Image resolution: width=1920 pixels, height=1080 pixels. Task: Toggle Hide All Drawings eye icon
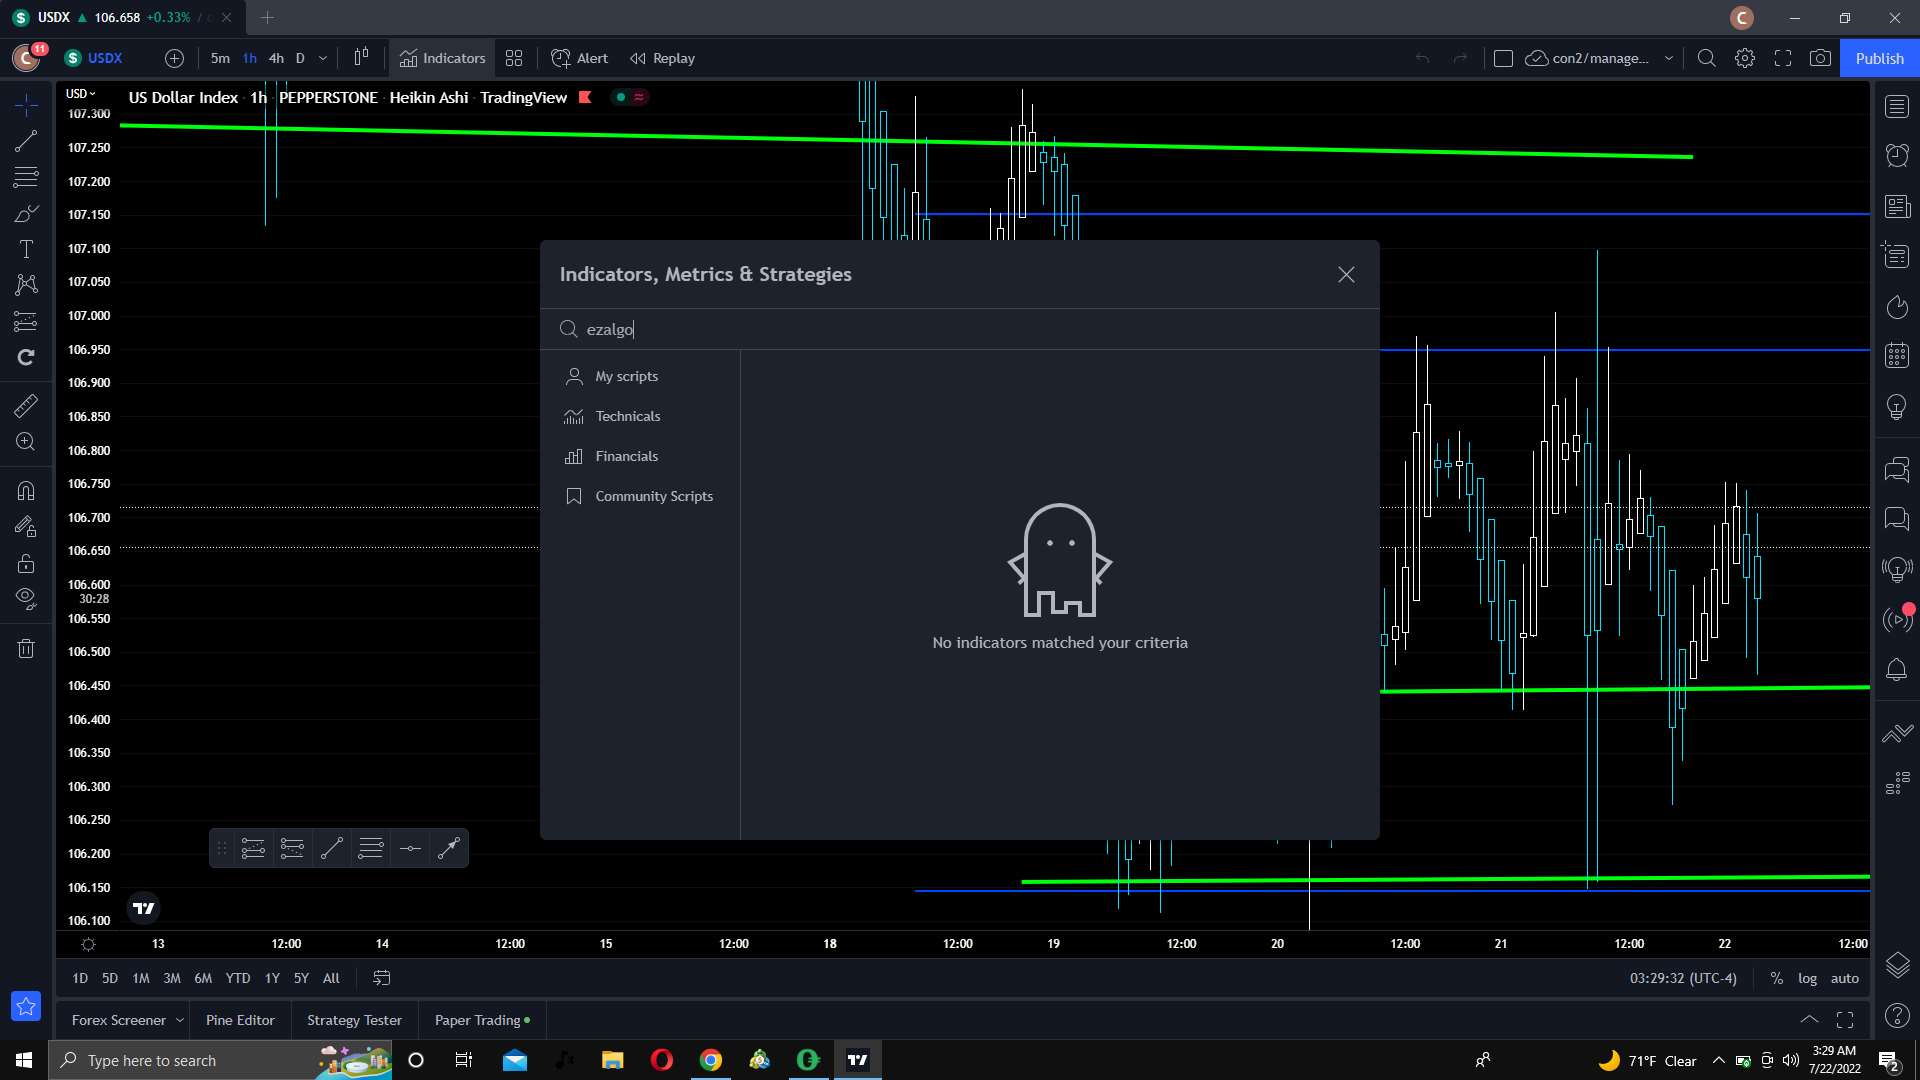point(26,598)
